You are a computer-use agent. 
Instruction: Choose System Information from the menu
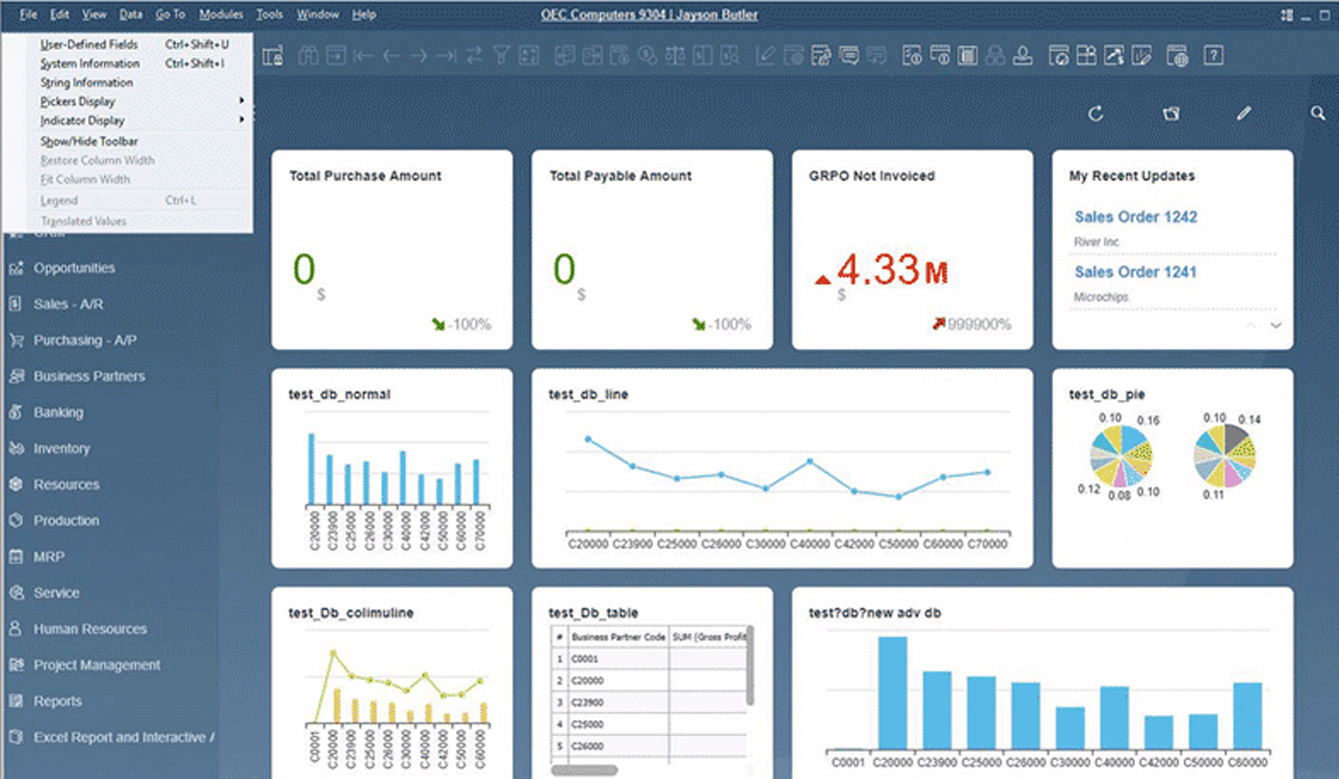pyautogui.click(x=90, y=64)
